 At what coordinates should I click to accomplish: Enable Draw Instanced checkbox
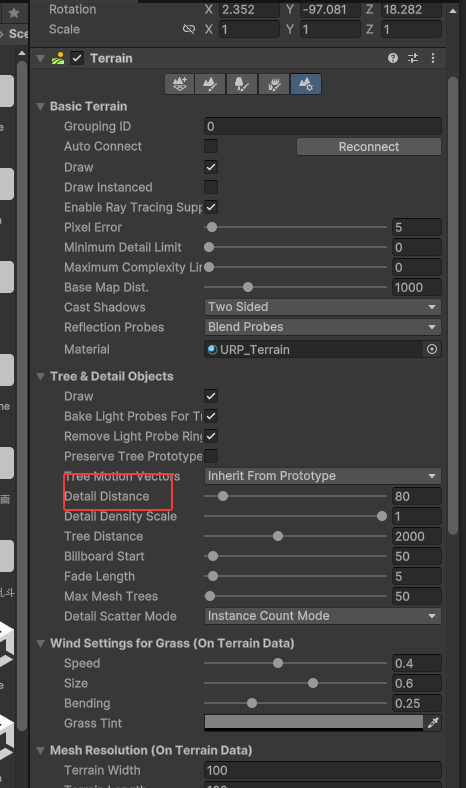coord(211,187)
